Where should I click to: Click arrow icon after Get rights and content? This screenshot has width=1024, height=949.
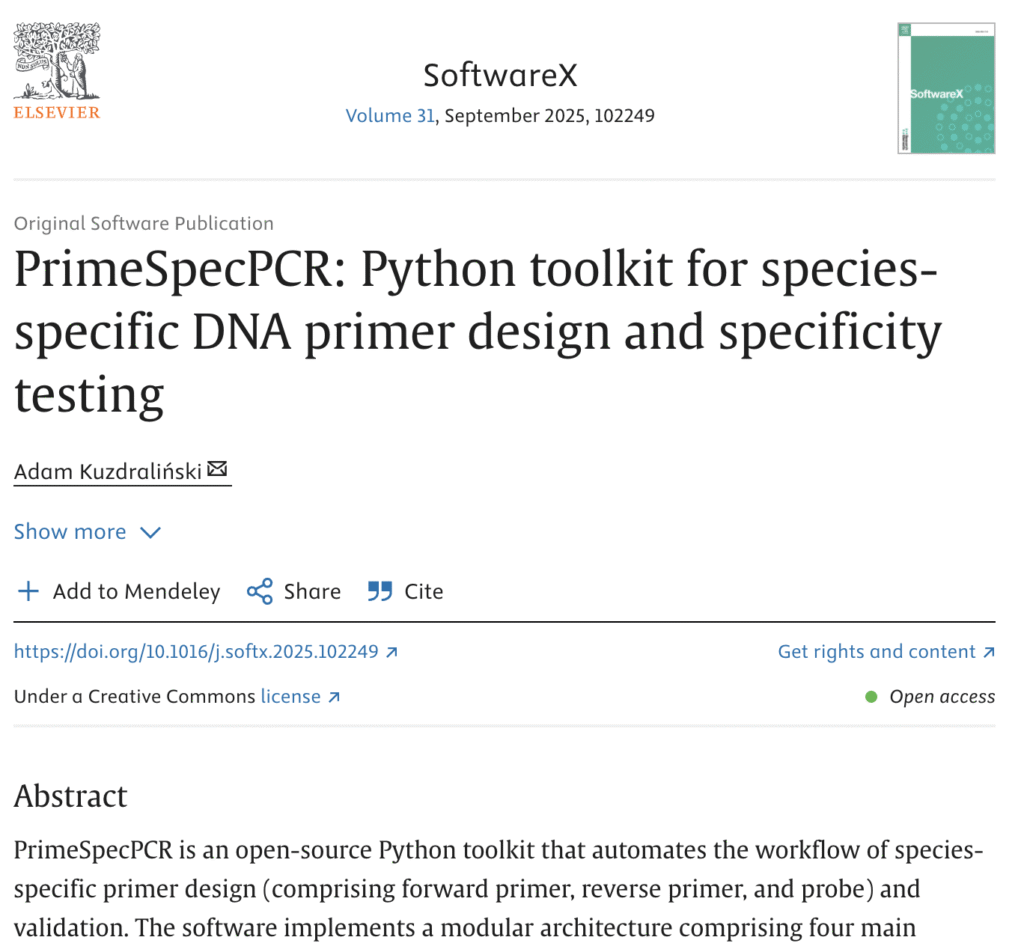coord(989,652)
